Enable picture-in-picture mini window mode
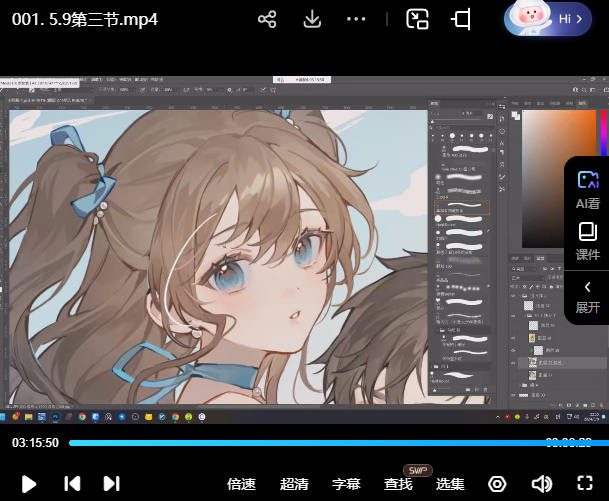 [x=417, y=19]
